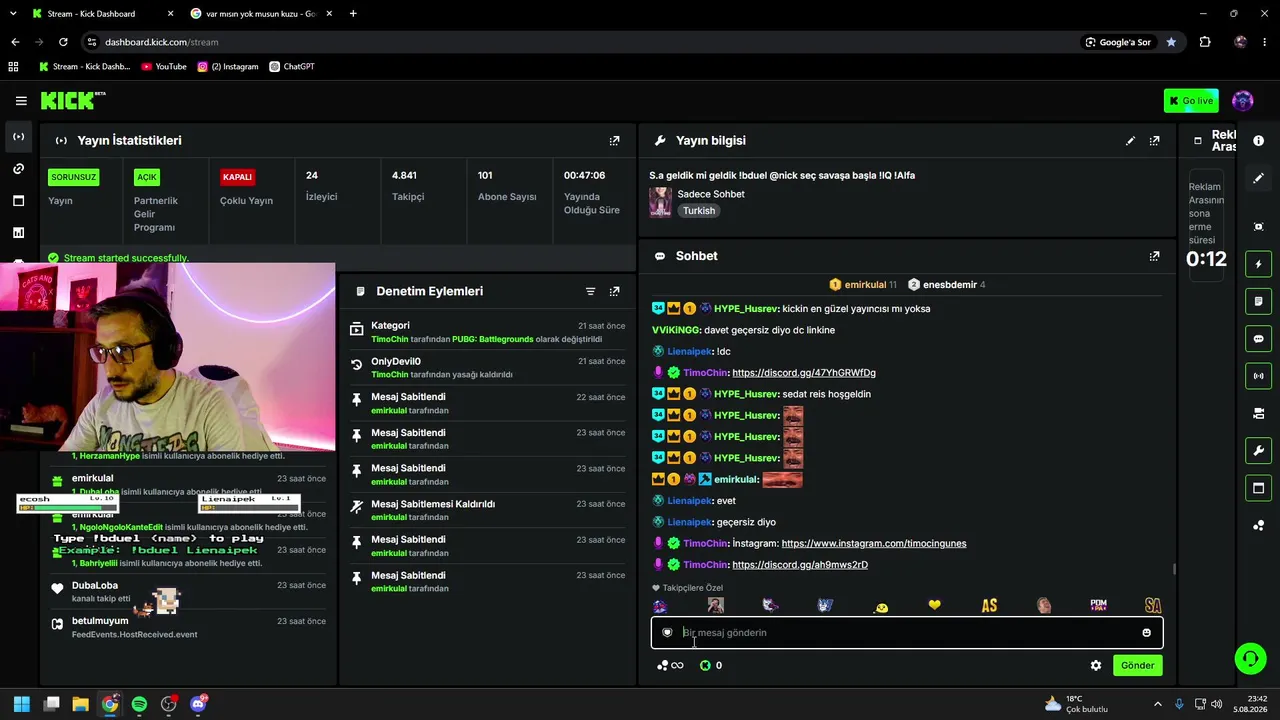Switch to the var mısın yok musun kuzu tab
This screenshot has height=720, width=1280.
click(259, 14)
